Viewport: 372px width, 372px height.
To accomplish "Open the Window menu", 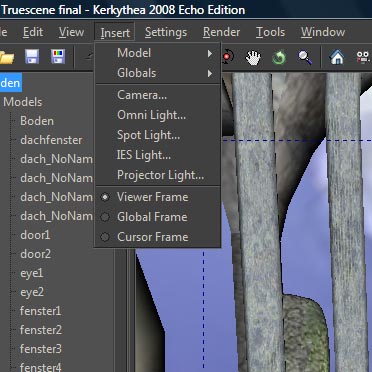I will [x=323, y=32].
